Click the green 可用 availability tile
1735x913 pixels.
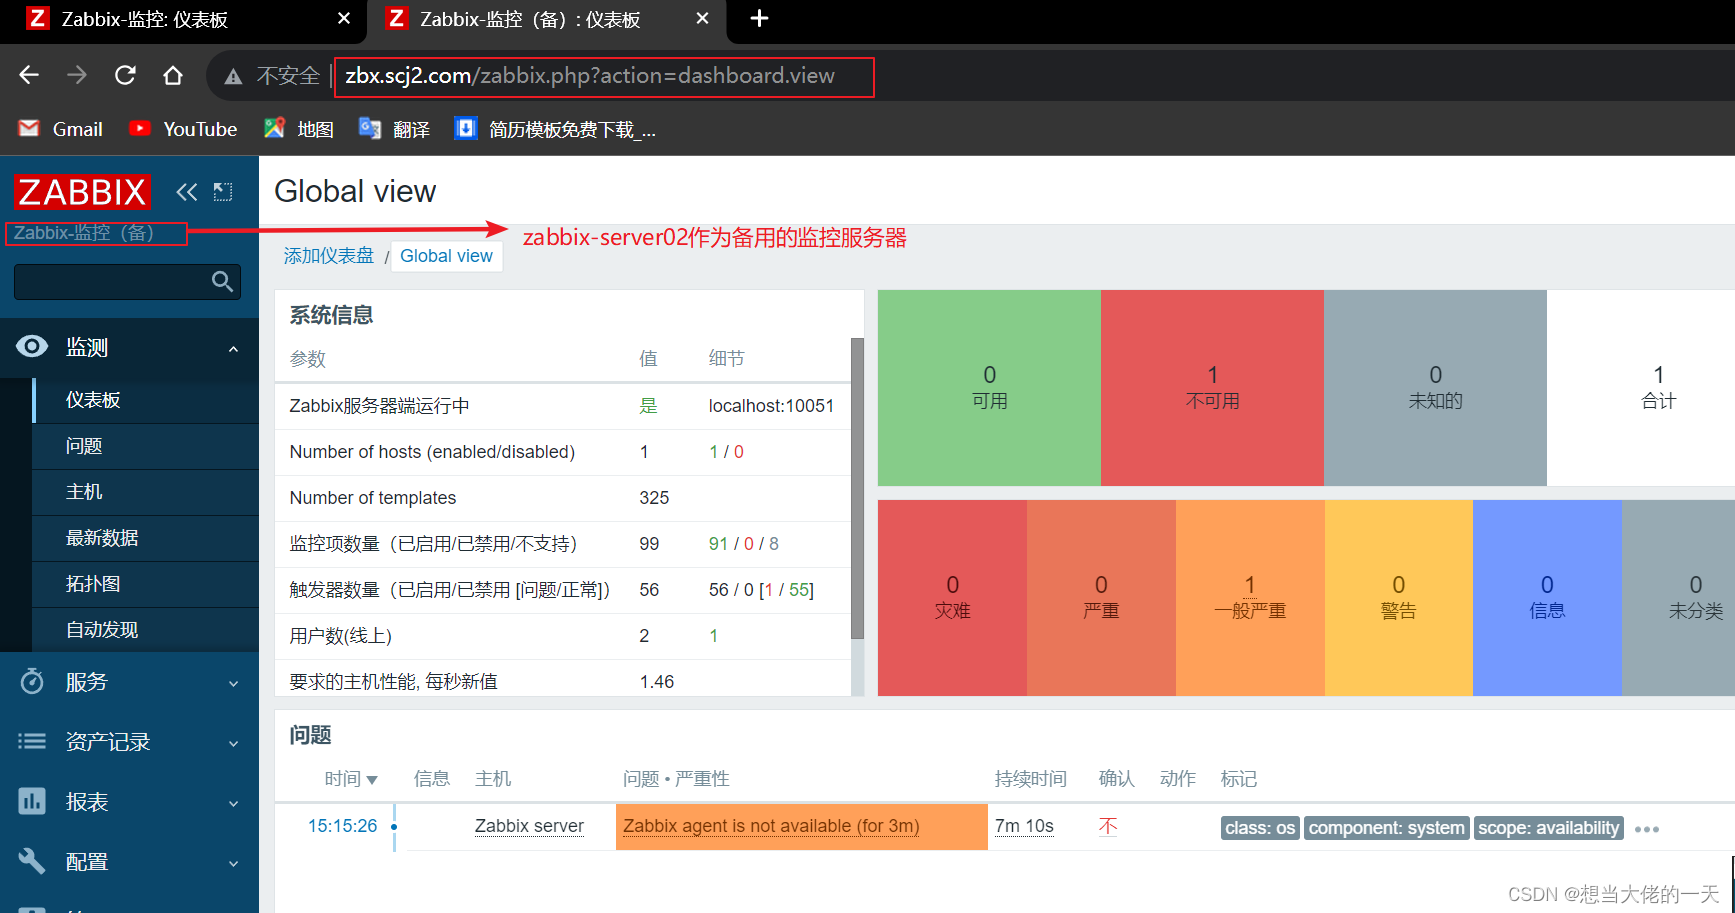point(989,388)
